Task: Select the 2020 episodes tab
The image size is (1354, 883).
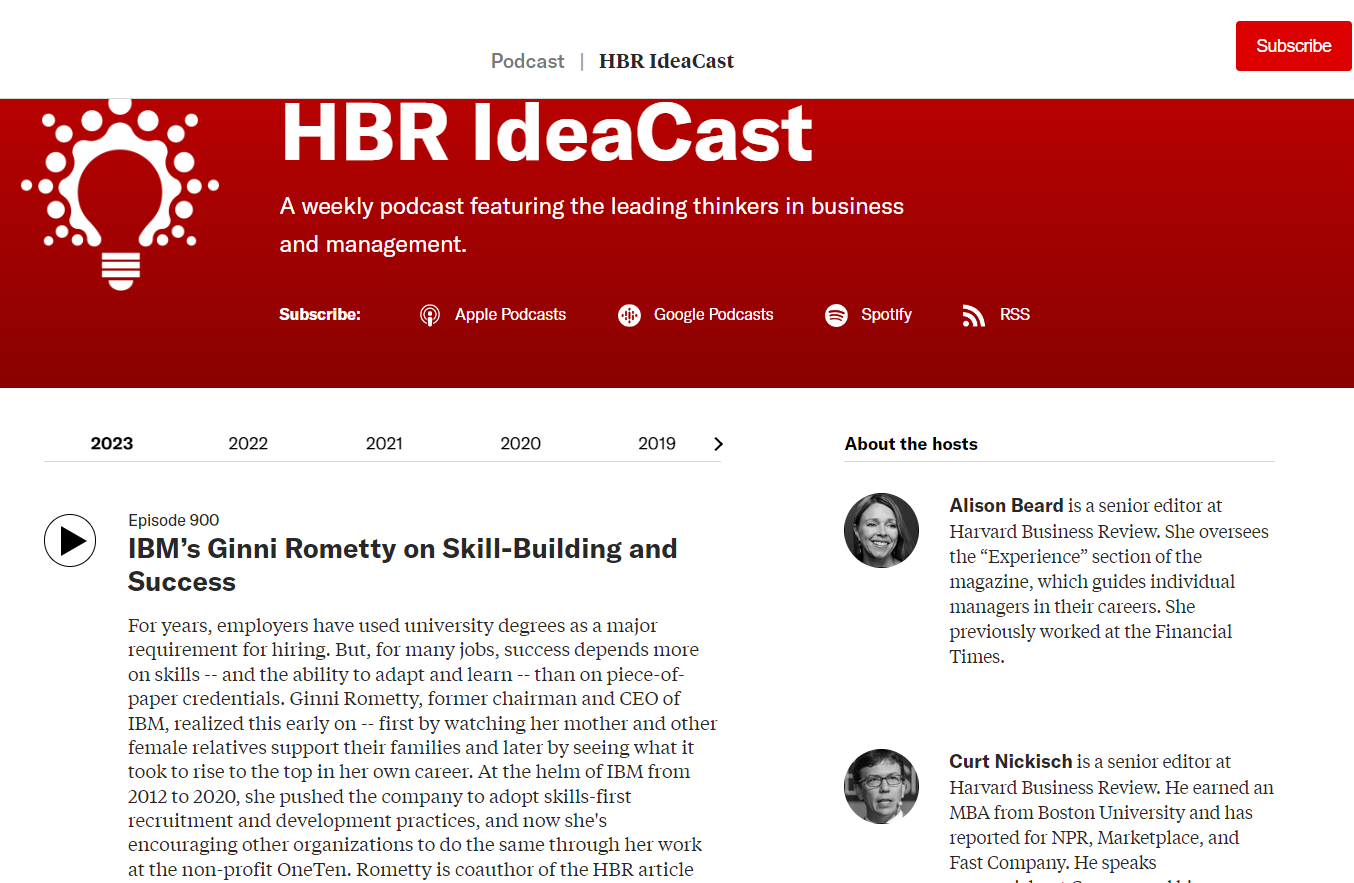Action: coord(520,443)
